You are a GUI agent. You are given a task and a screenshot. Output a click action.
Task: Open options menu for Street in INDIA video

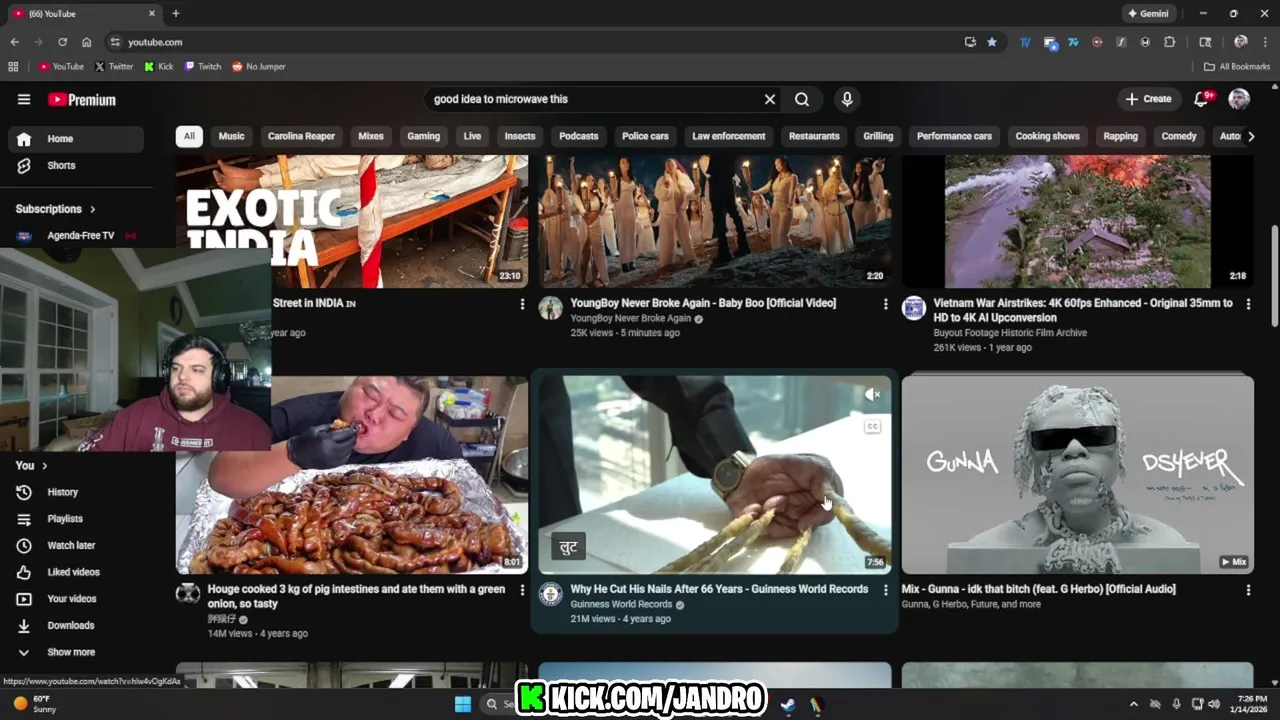522,304
